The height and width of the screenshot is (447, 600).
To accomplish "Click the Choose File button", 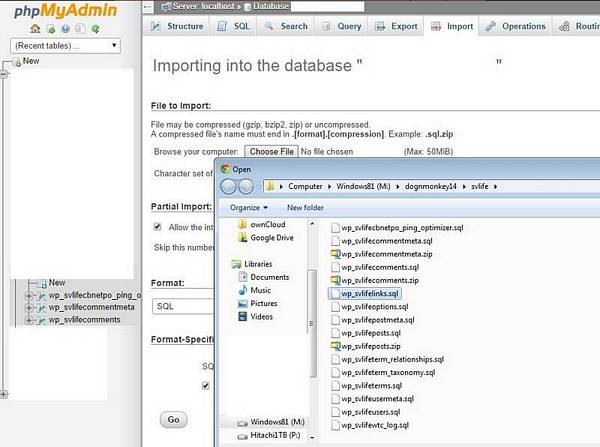I will pyautogui.click(x=272, y=151).
